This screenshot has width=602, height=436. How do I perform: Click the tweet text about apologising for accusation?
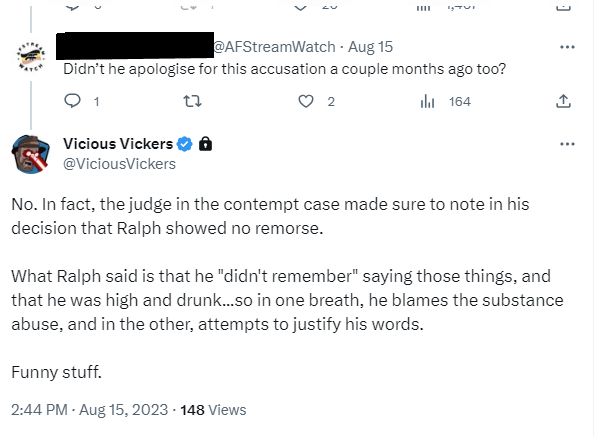(284, 69)
